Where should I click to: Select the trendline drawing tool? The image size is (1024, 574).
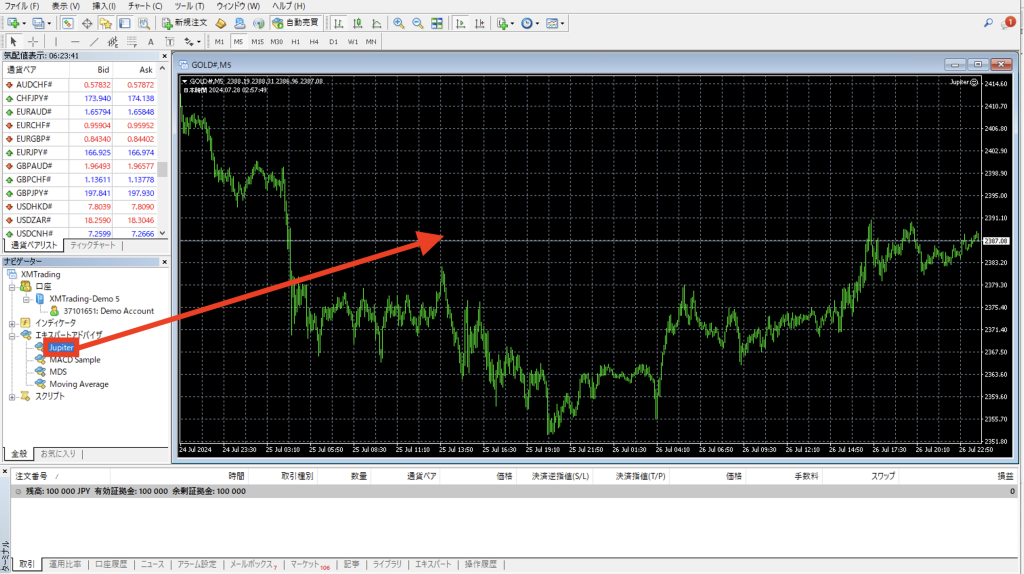click(93, 41)
